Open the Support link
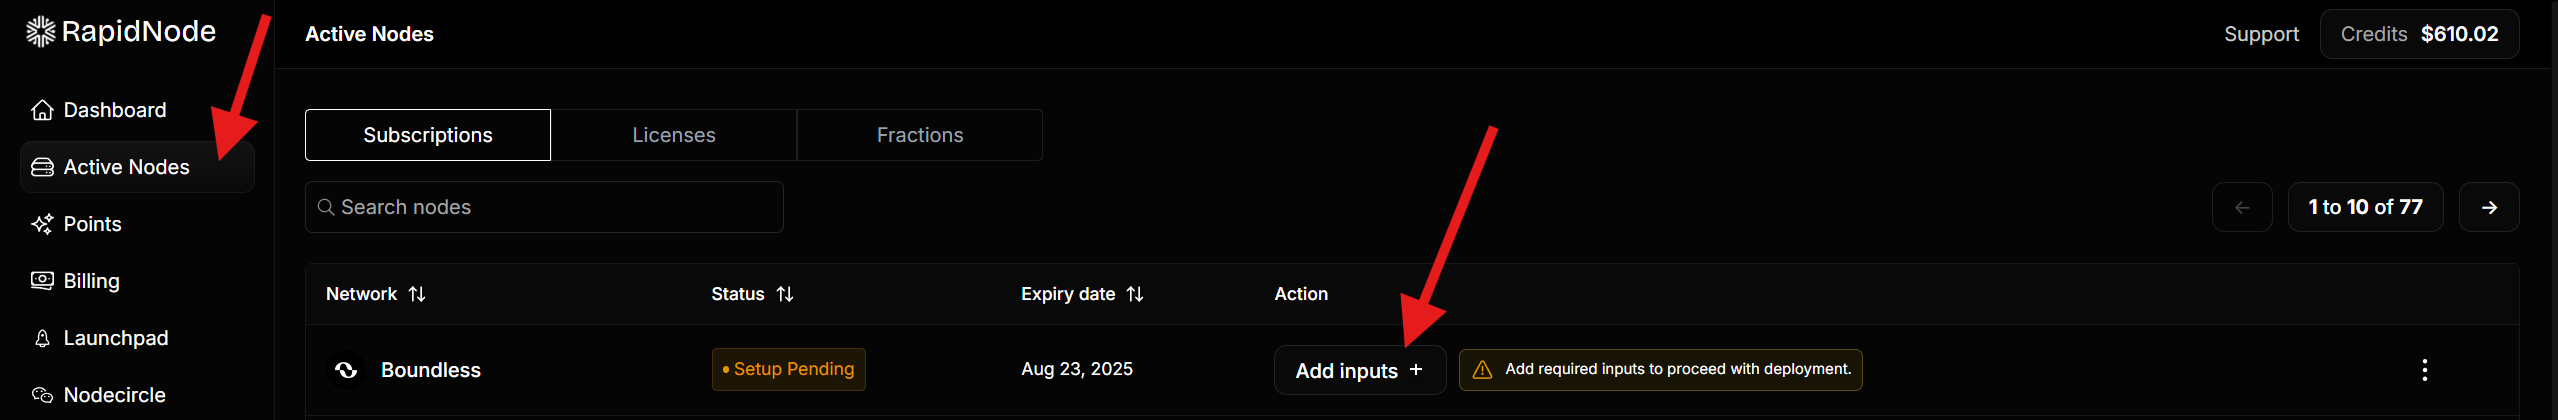 click(x=2261, y=34)
